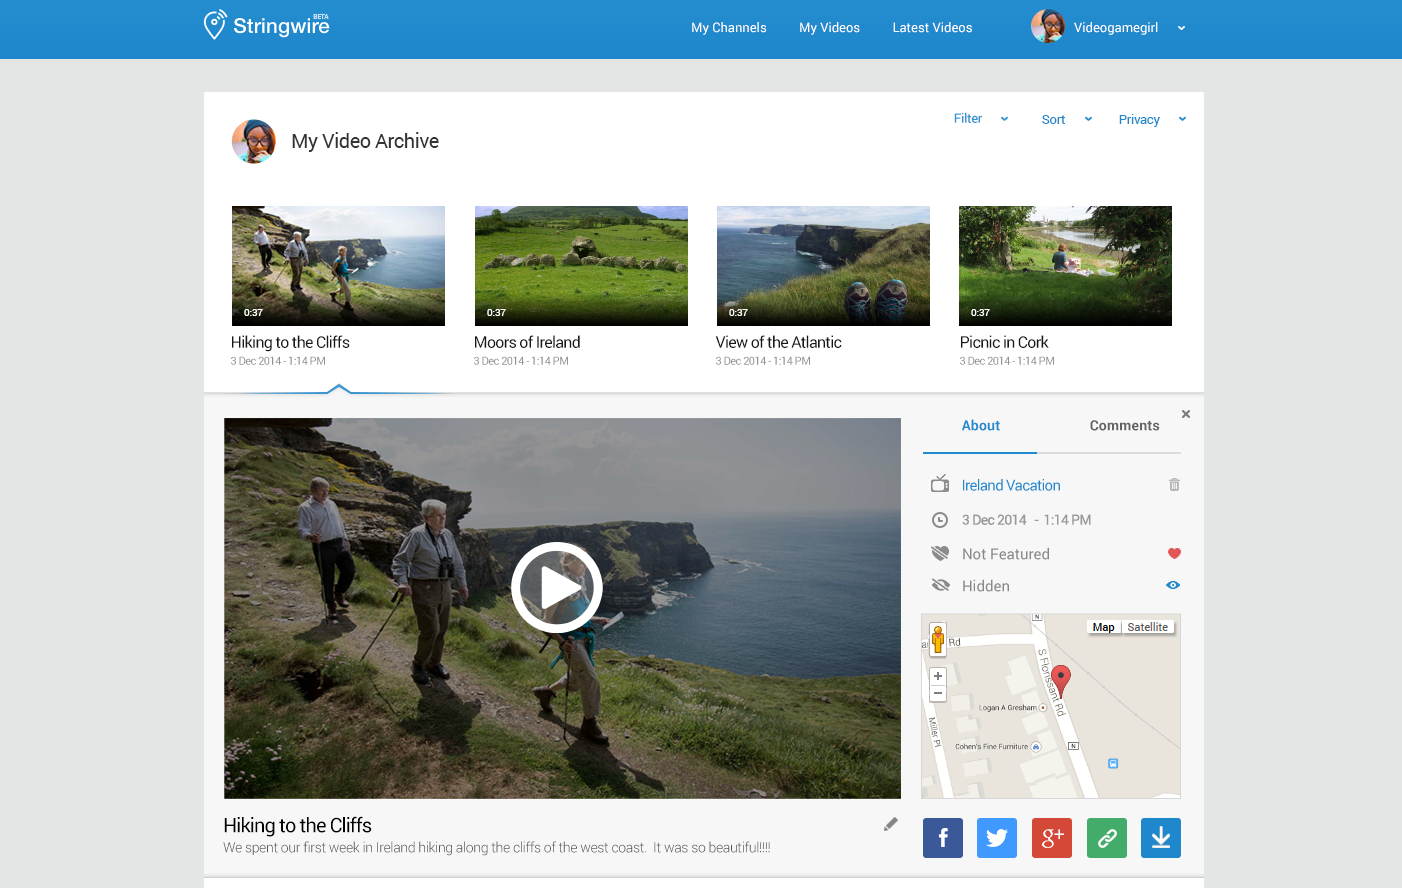Share video on Facebook

point(942,838)
